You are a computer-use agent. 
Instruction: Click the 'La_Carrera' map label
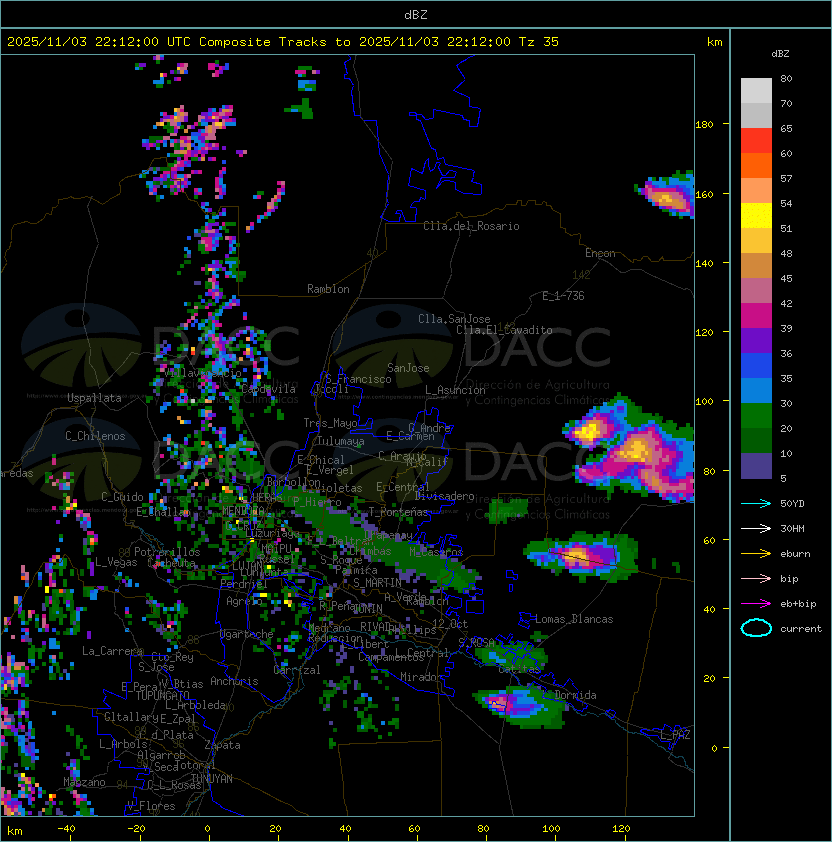tap(112, 651)
